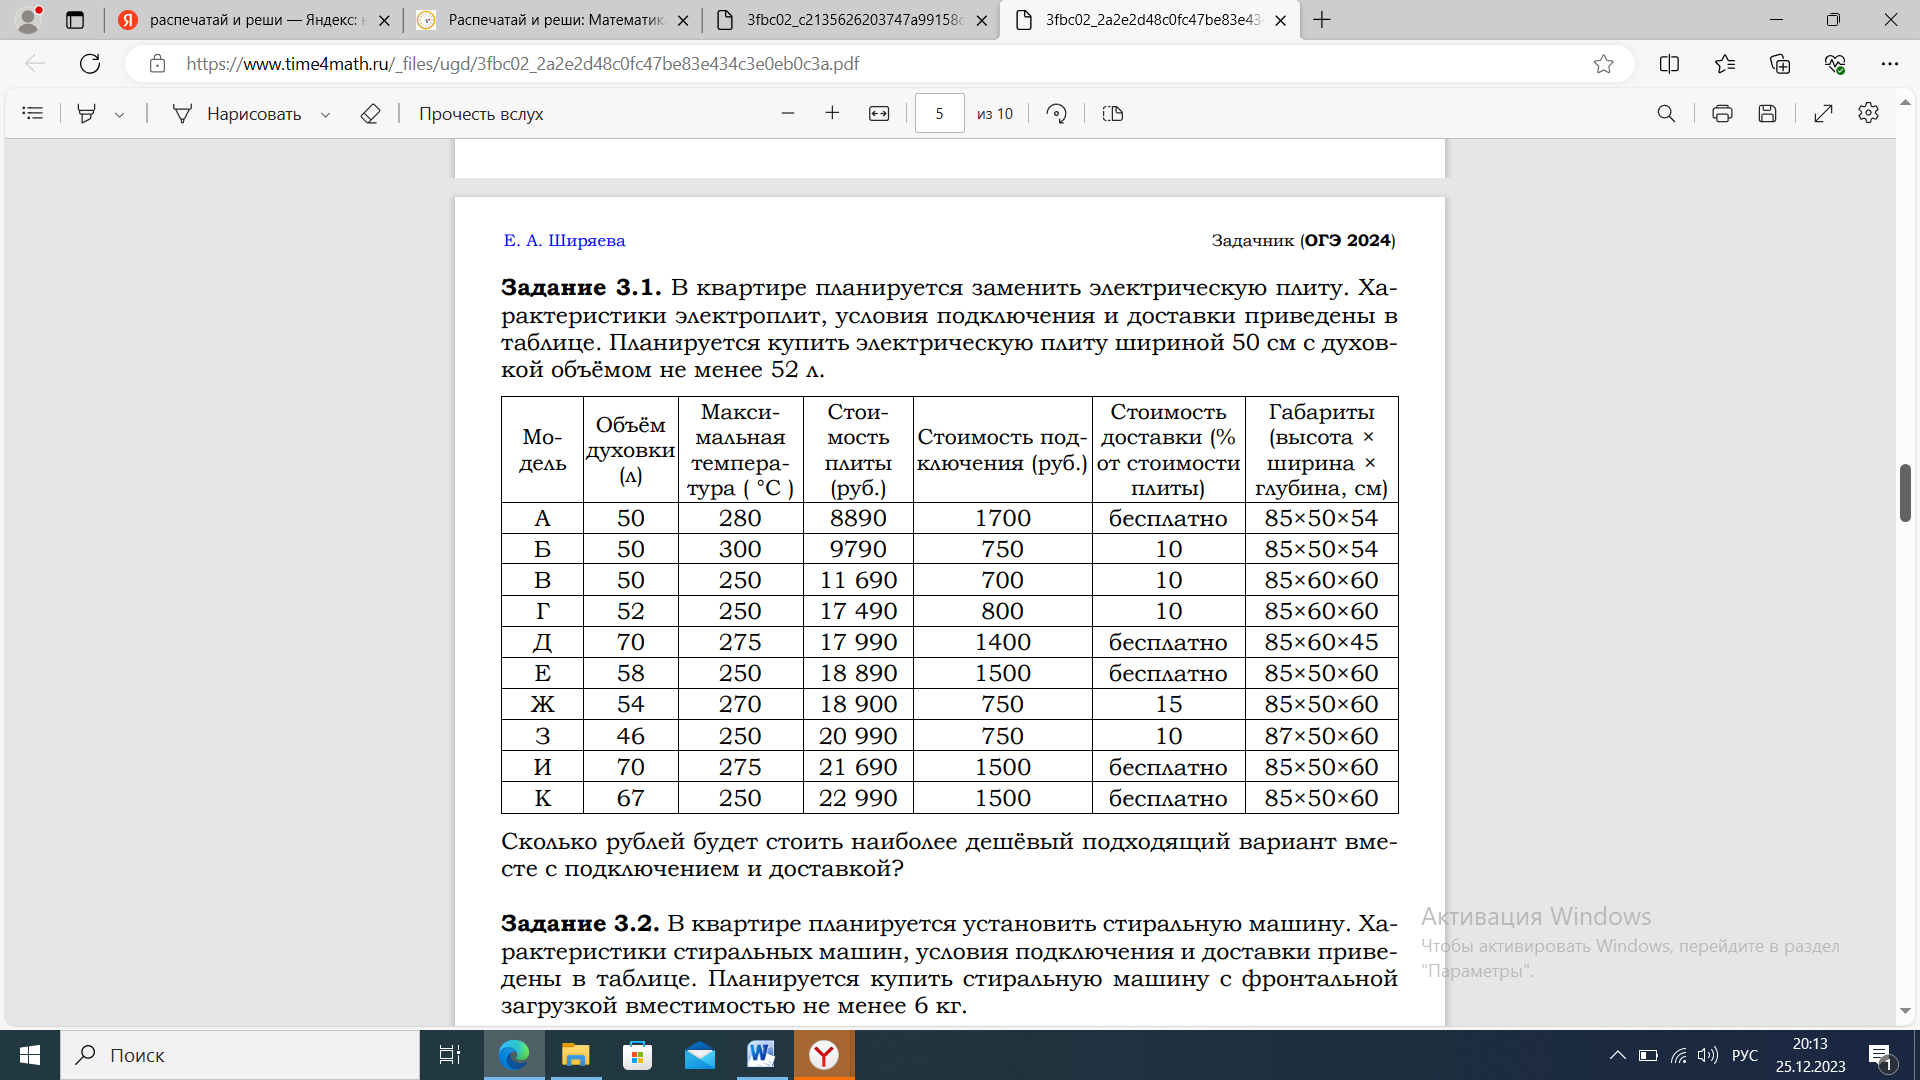Zoom in the PDF with plus
1920x1080 pixels.
click(832, 114)
